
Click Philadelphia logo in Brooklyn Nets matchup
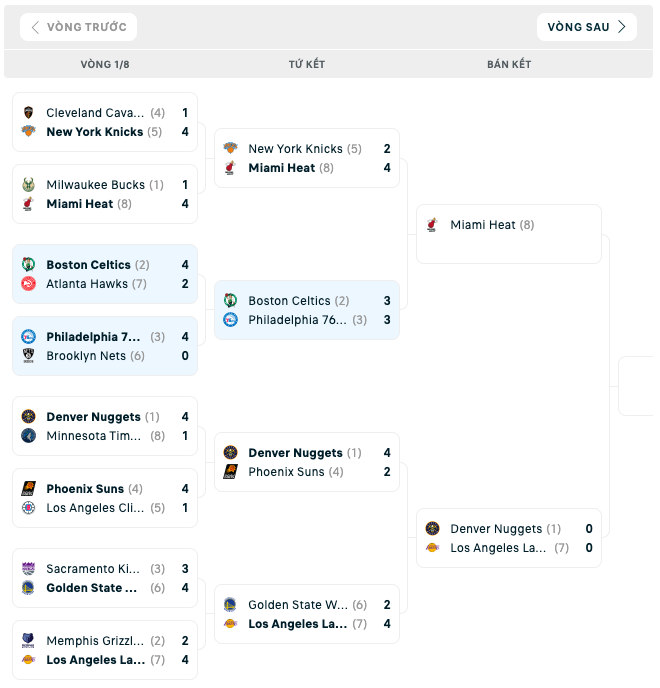point(29,337)
